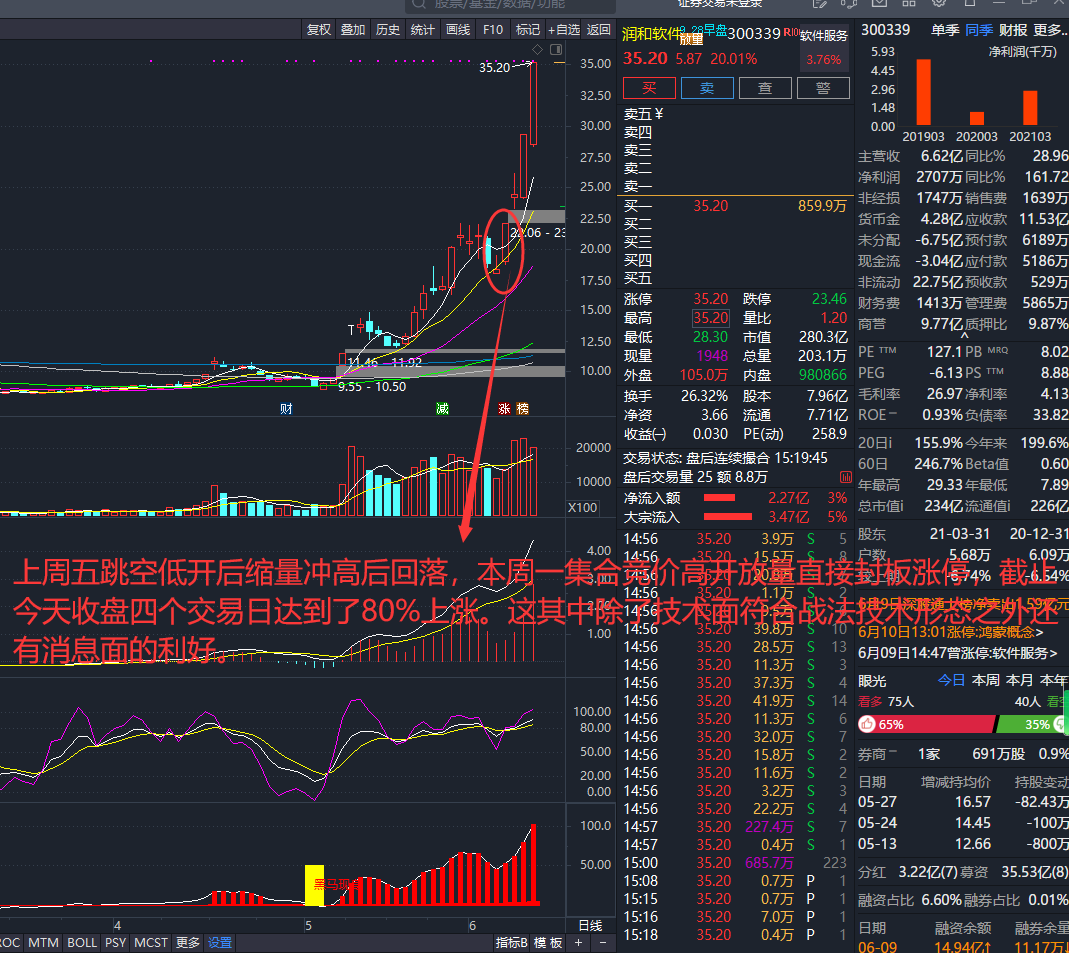1069x953 pixels.
Task: Switch to 同季 same quarter tab
Action: tap(979, 30)
